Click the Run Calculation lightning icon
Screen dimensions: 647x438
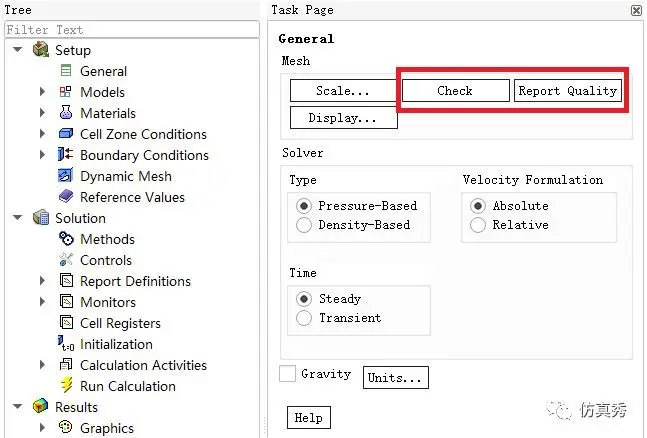point(66,385)
